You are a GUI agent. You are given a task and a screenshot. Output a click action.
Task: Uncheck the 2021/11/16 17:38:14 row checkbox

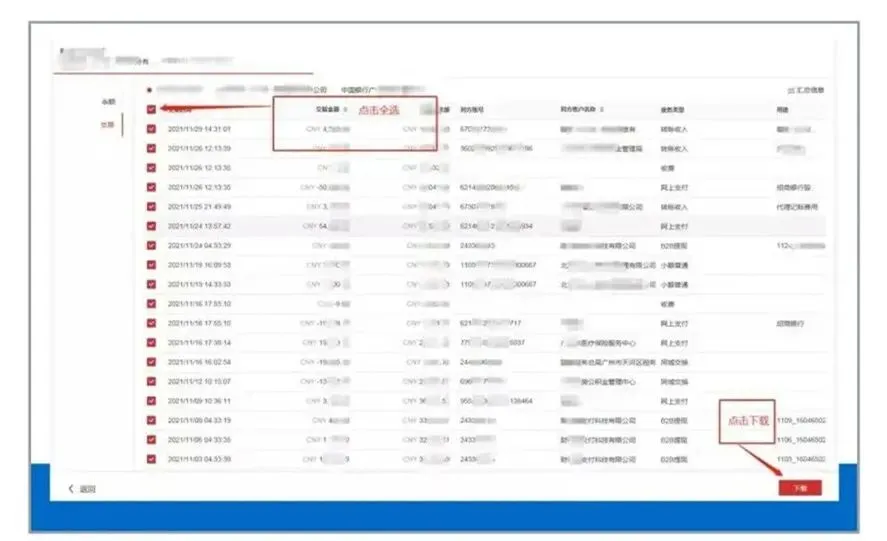151,342
